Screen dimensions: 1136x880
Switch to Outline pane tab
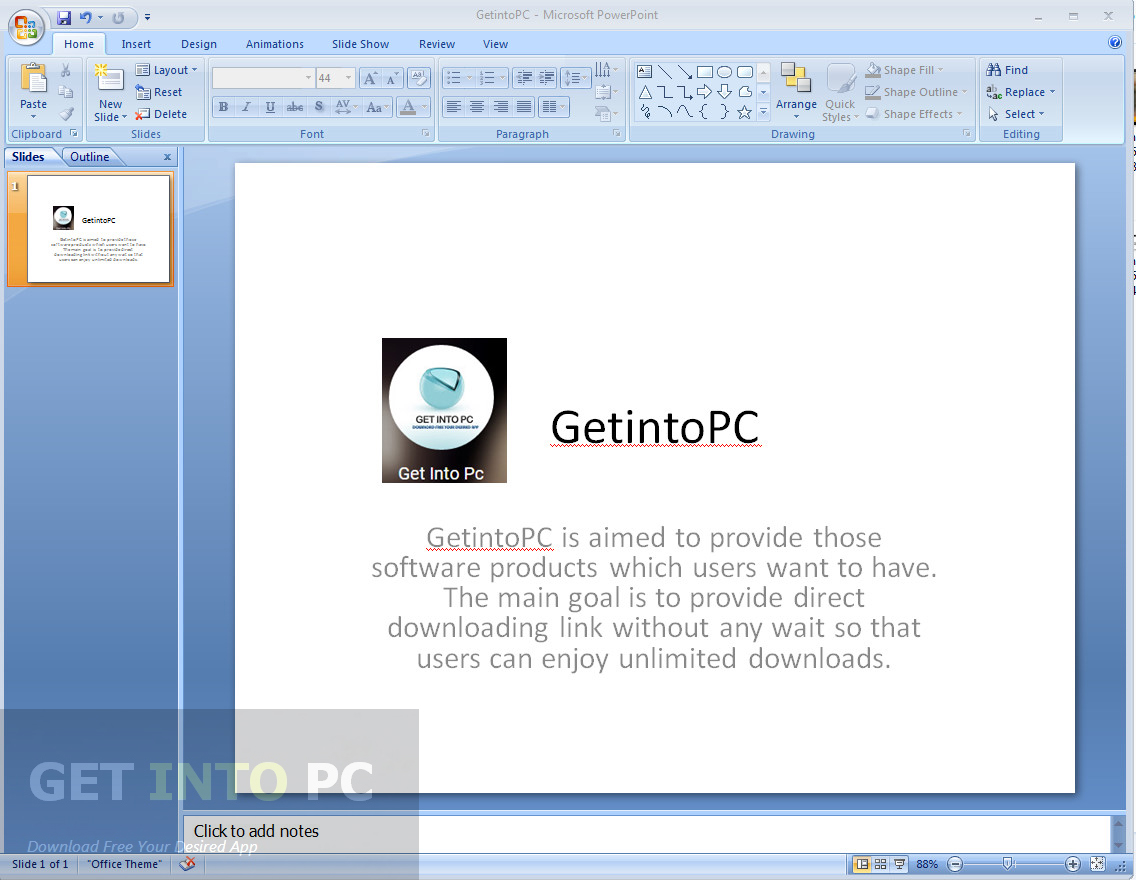coord(90,156)
